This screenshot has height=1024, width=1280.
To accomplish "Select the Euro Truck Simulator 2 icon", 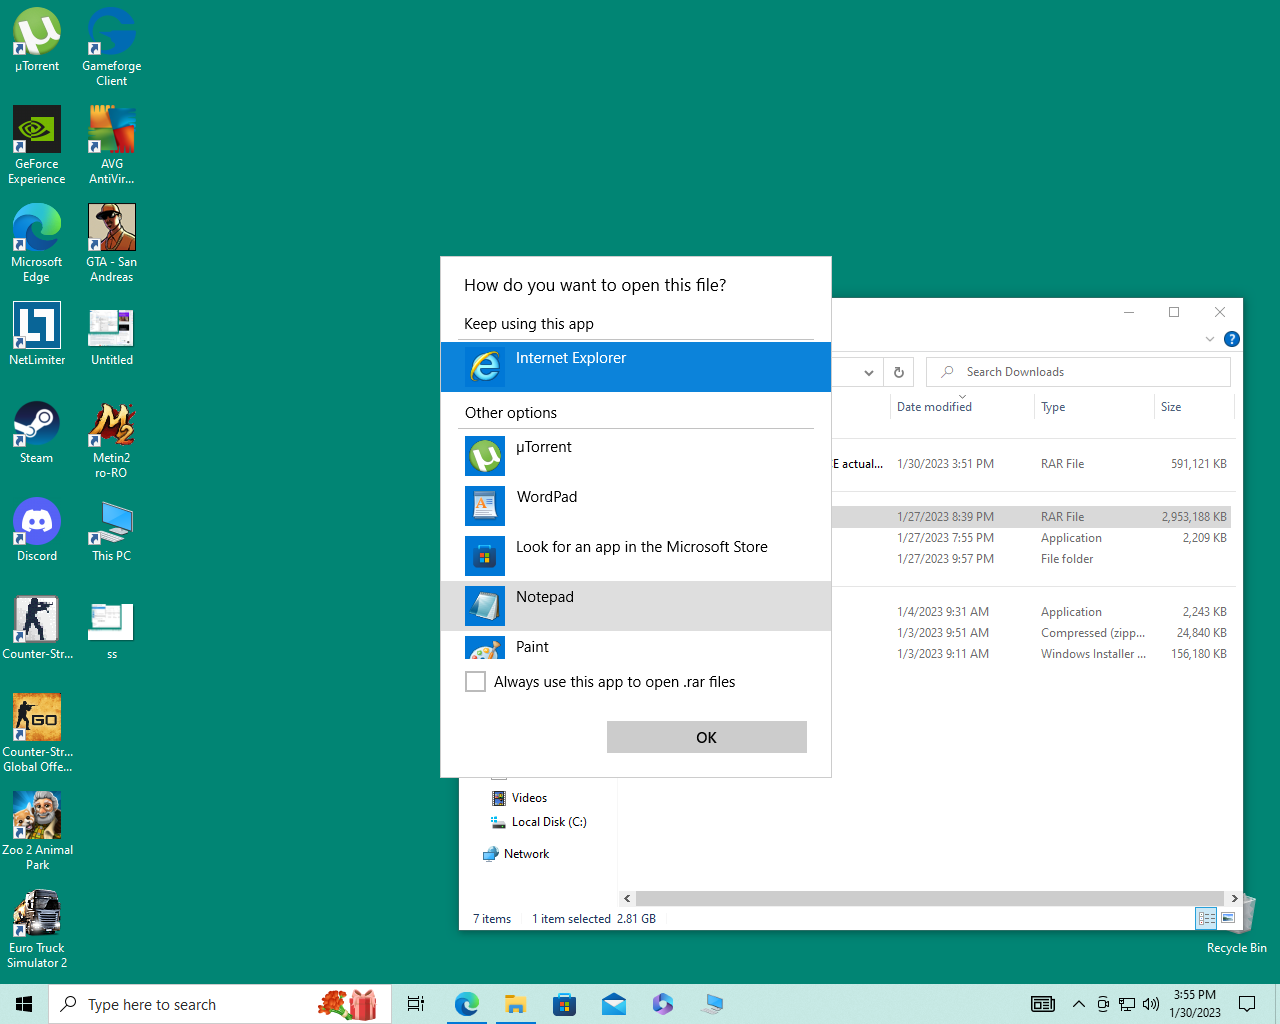I will click(37, 930).
